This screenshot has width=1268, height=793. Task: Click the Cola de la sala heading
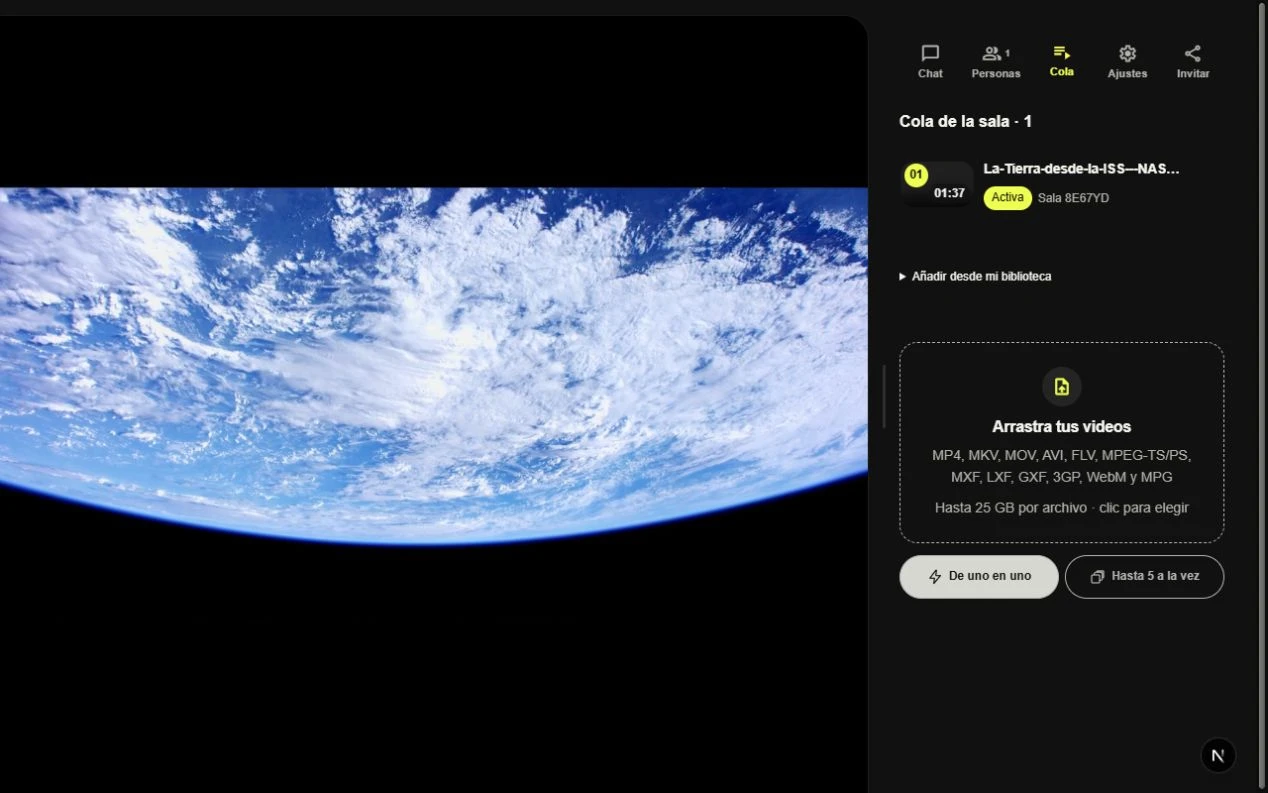pyautogui.click(x=965, y=122)
